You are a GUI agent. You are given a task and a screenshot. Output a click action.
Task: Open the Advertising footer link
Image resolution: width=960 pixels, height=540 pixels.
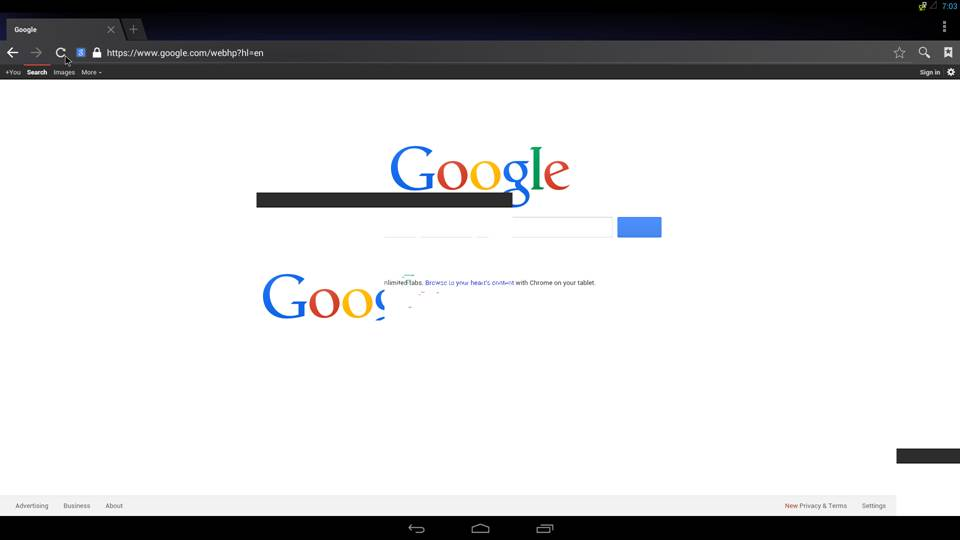click(32, 506)
